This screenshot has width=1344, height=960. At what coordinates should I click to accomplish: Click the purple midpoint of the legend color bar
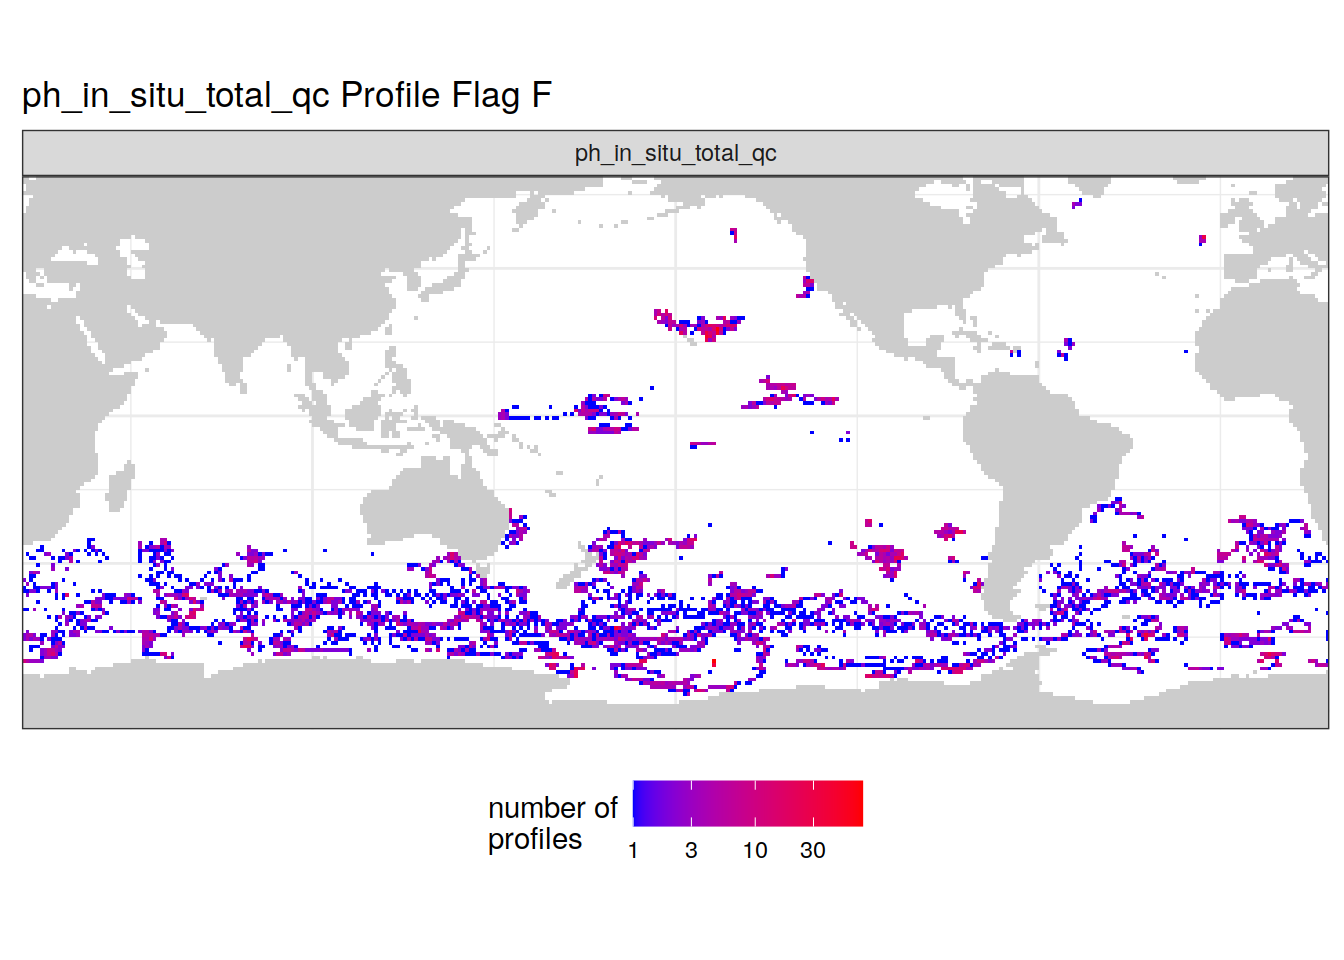pos(748,803)
